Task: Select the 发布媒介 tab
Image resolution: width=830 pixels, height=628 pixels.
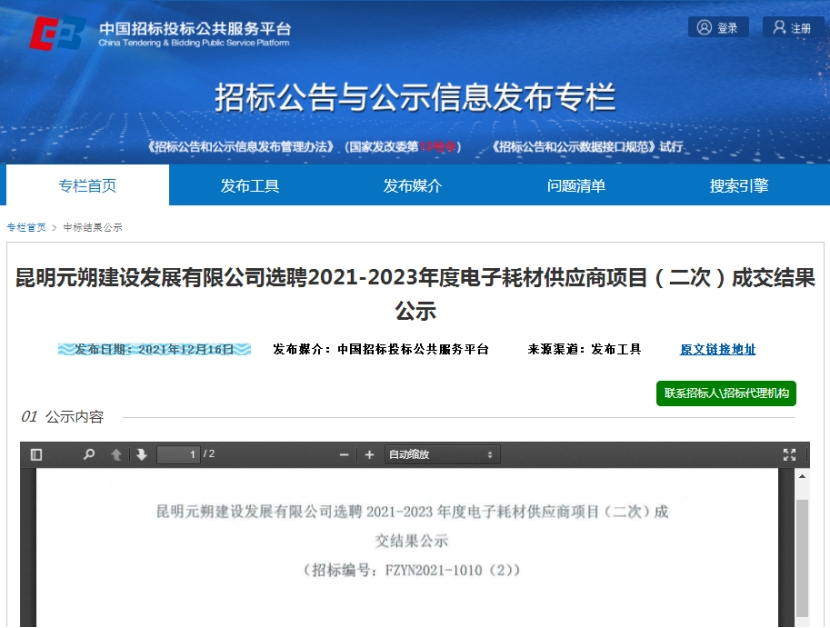Action: click(x=412, y=186)
